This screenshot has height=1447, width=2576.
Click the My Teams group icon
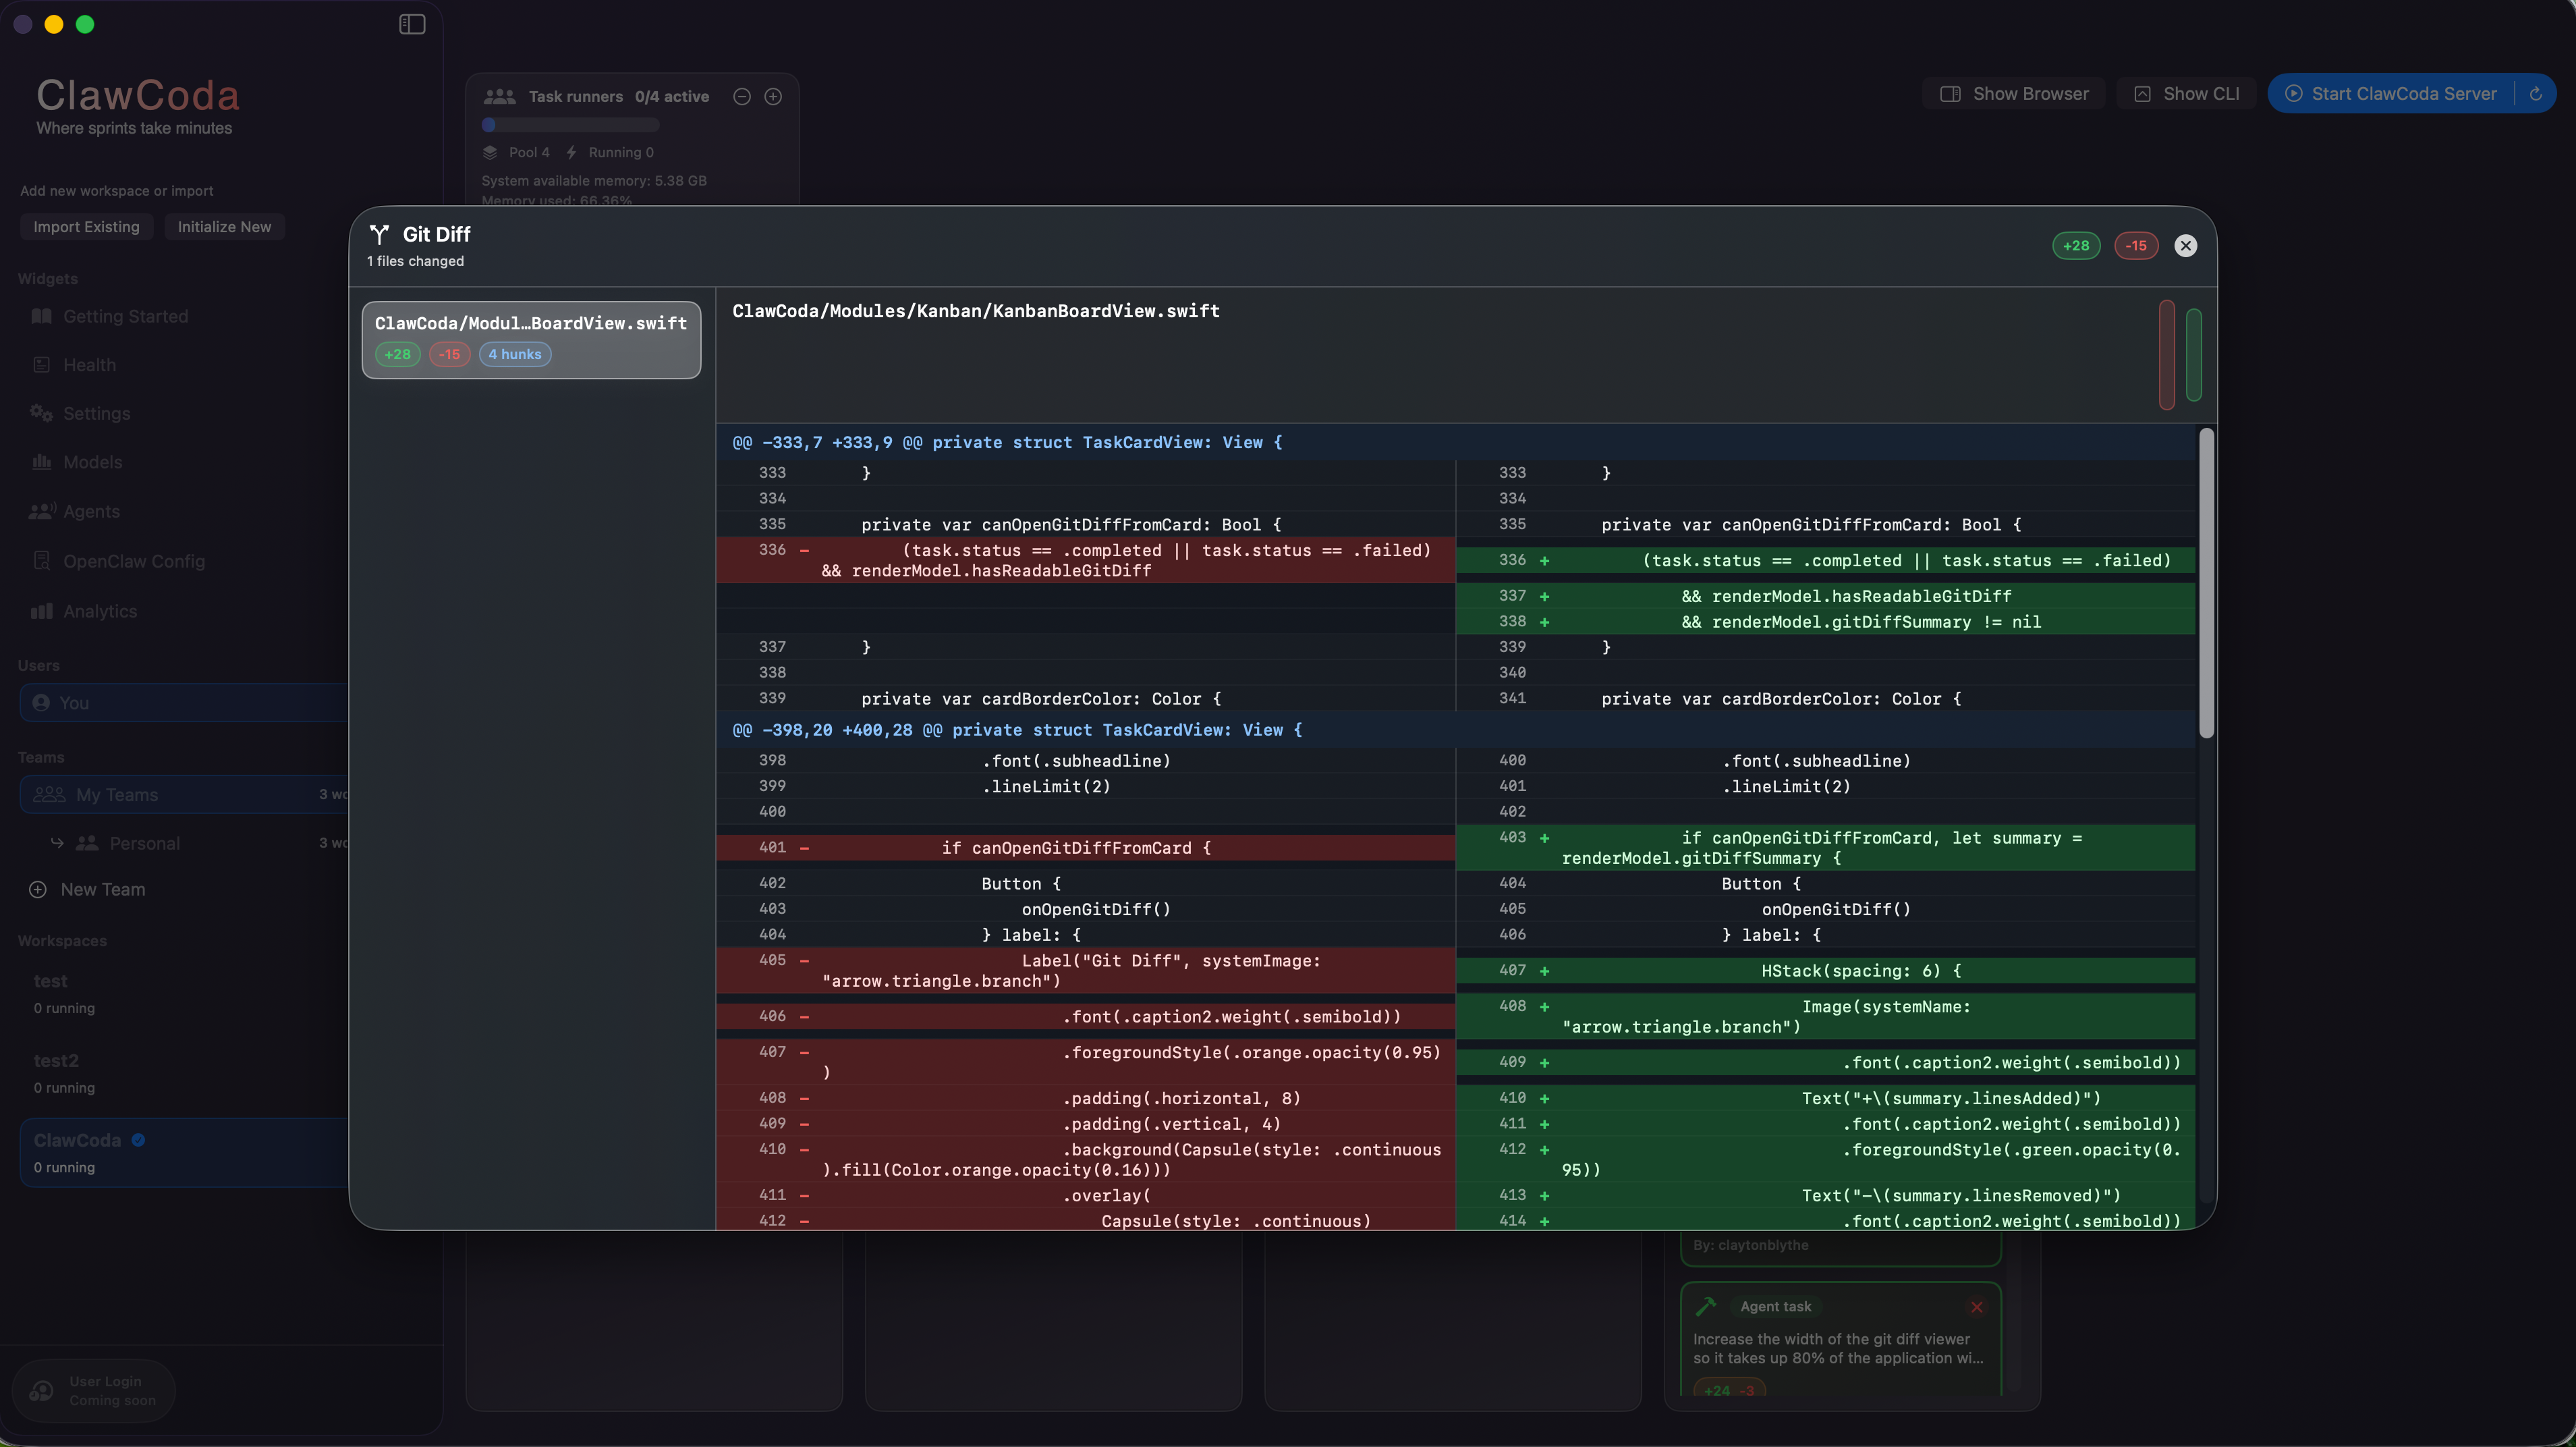49,795
